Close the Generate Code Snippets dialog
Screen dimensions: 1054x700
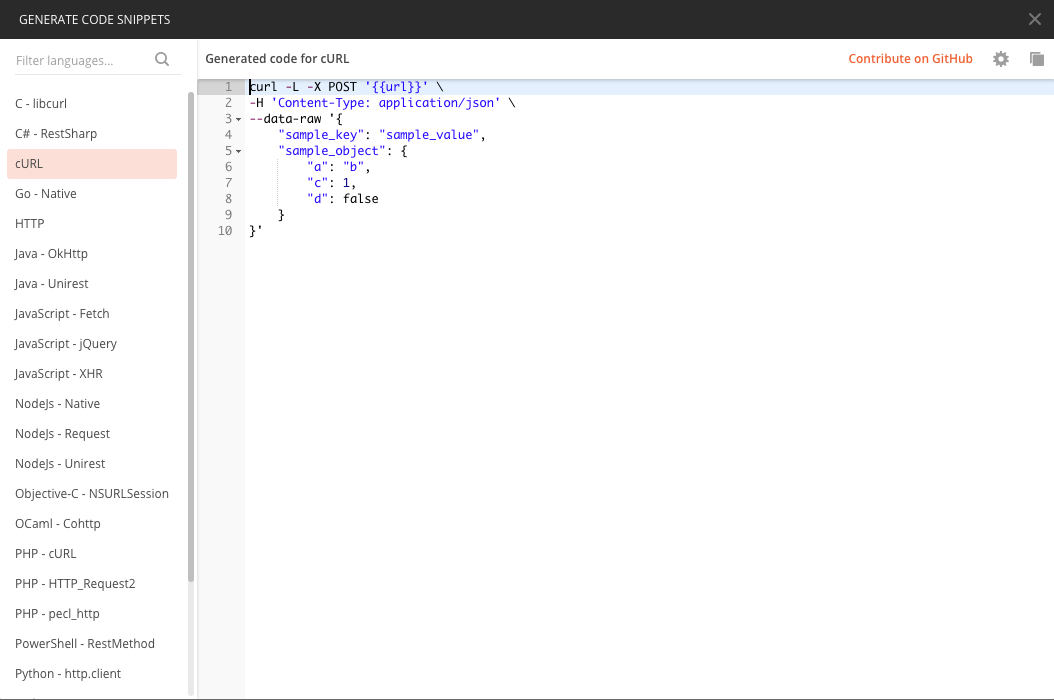pos(1034,19)
